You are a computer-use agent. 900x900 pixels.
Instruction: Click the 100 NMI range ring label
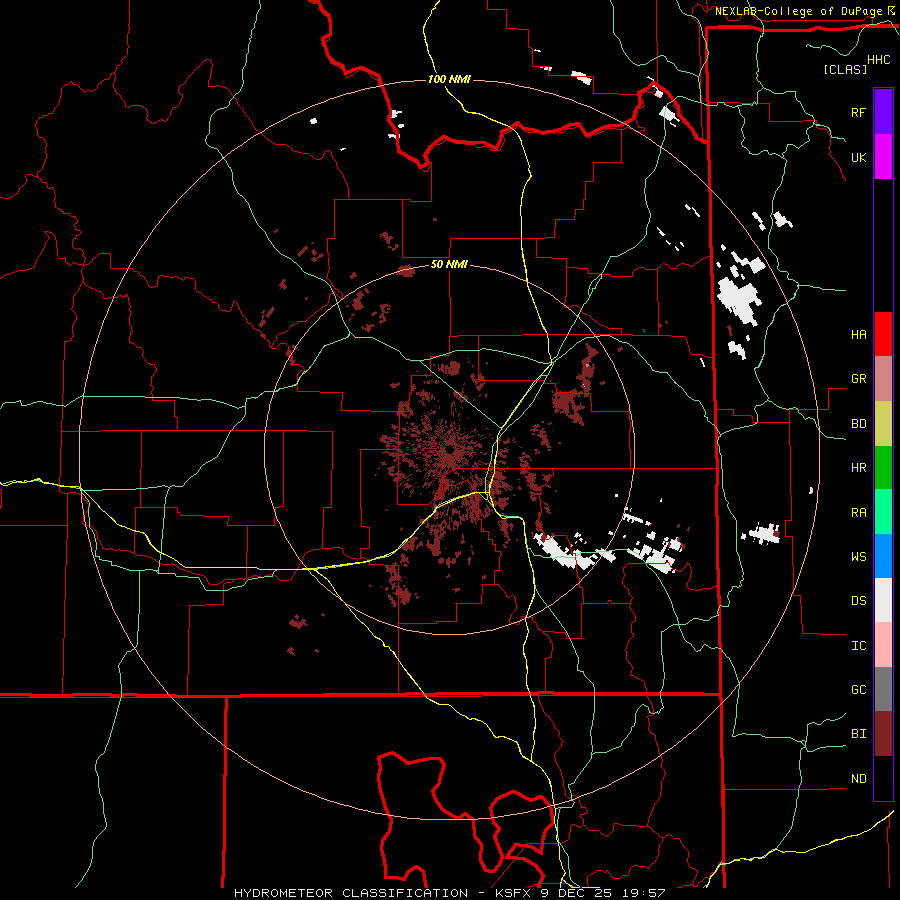tap(449, 79)
